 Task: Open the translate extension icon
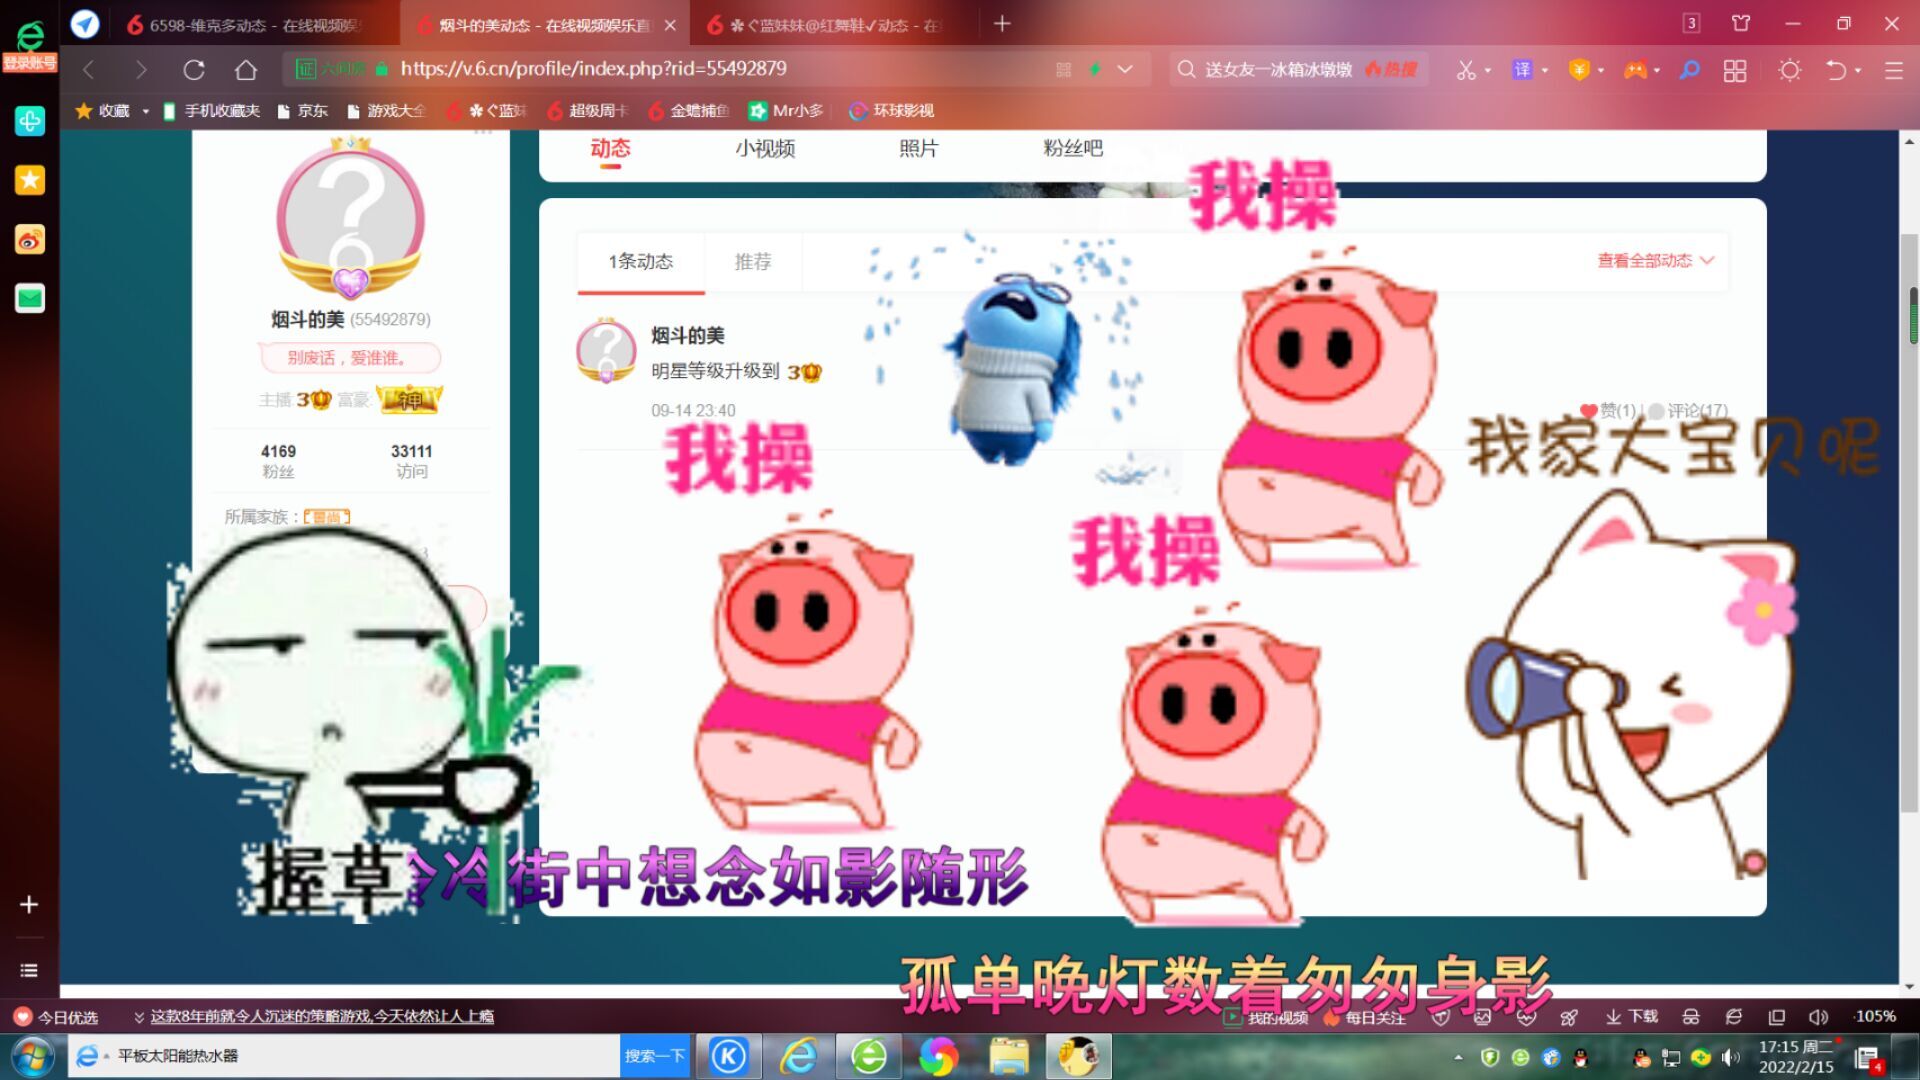[1522, 70]
